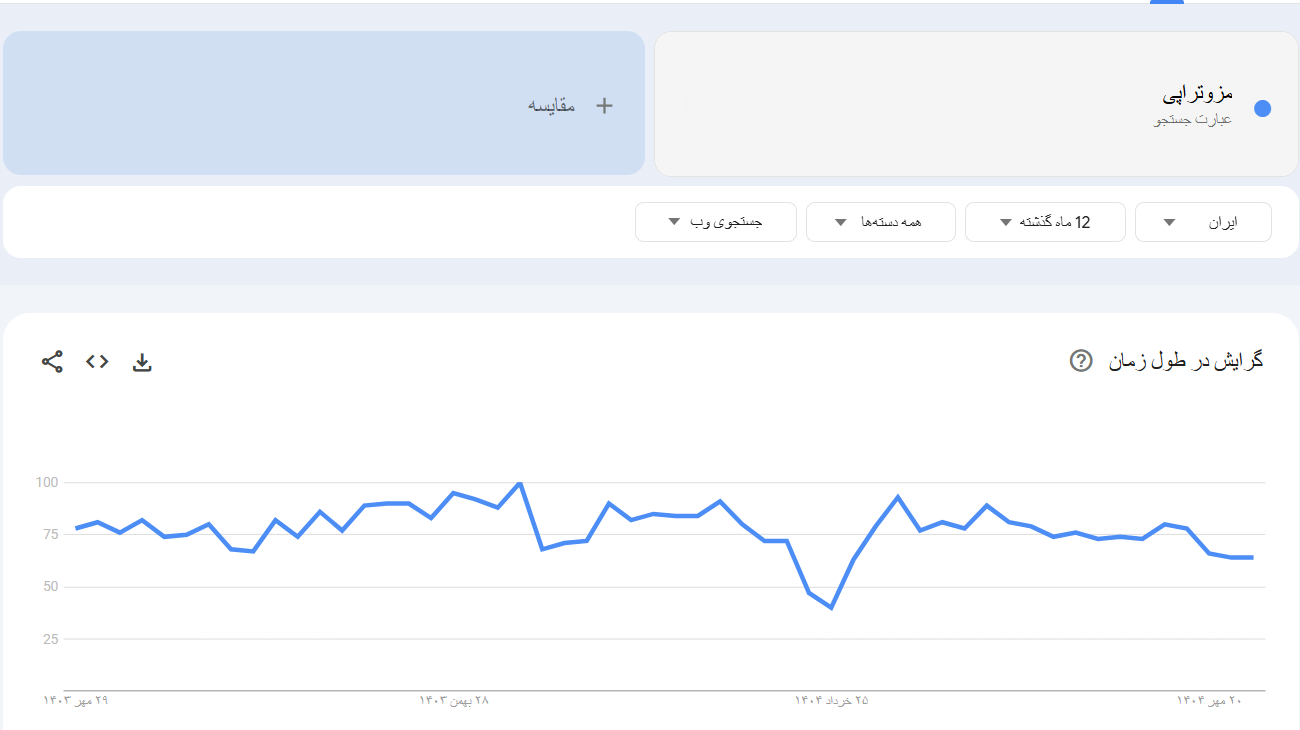This screenshot has width=1300, height=730.
Task: Click the عبارت جستجو subtitle text
Action: tap(1194, 120)
